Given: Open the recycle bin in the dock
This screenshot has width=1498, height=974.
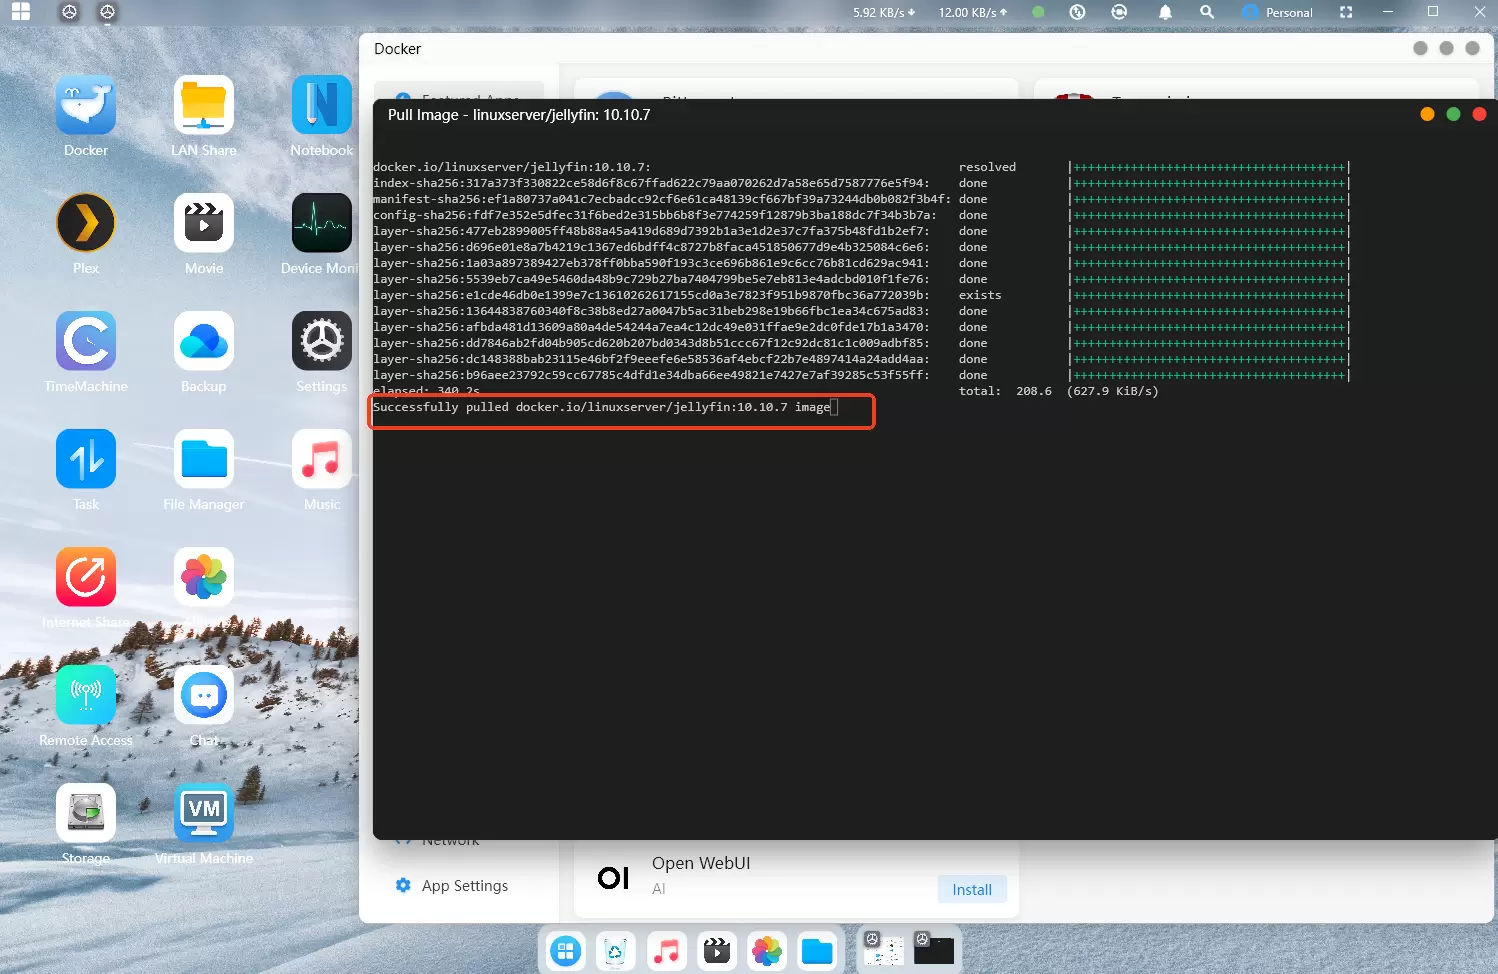Looking at the screenshot, I should pyautogui.click(x=615, y=951).
